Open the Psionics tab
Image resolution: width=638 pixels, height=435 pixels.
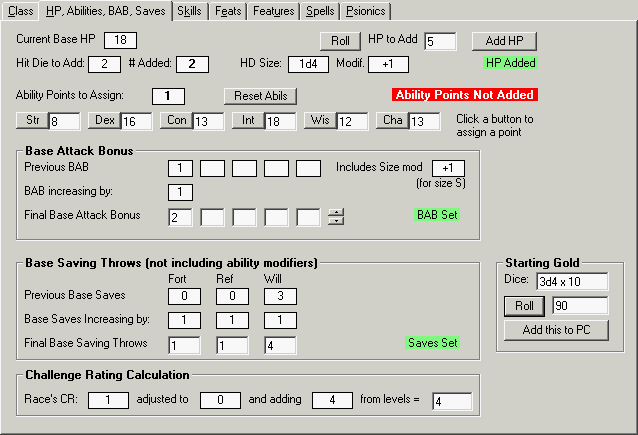coord(366,12)
